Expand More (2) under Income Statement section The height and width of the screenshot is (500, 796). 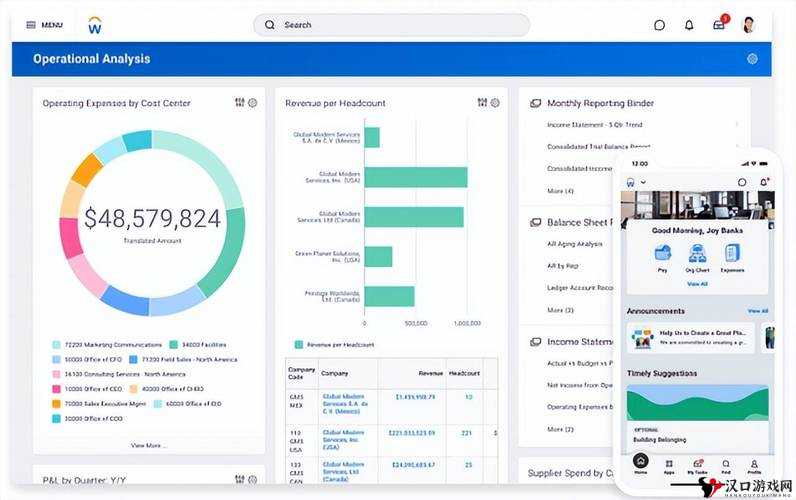point(560,429)
